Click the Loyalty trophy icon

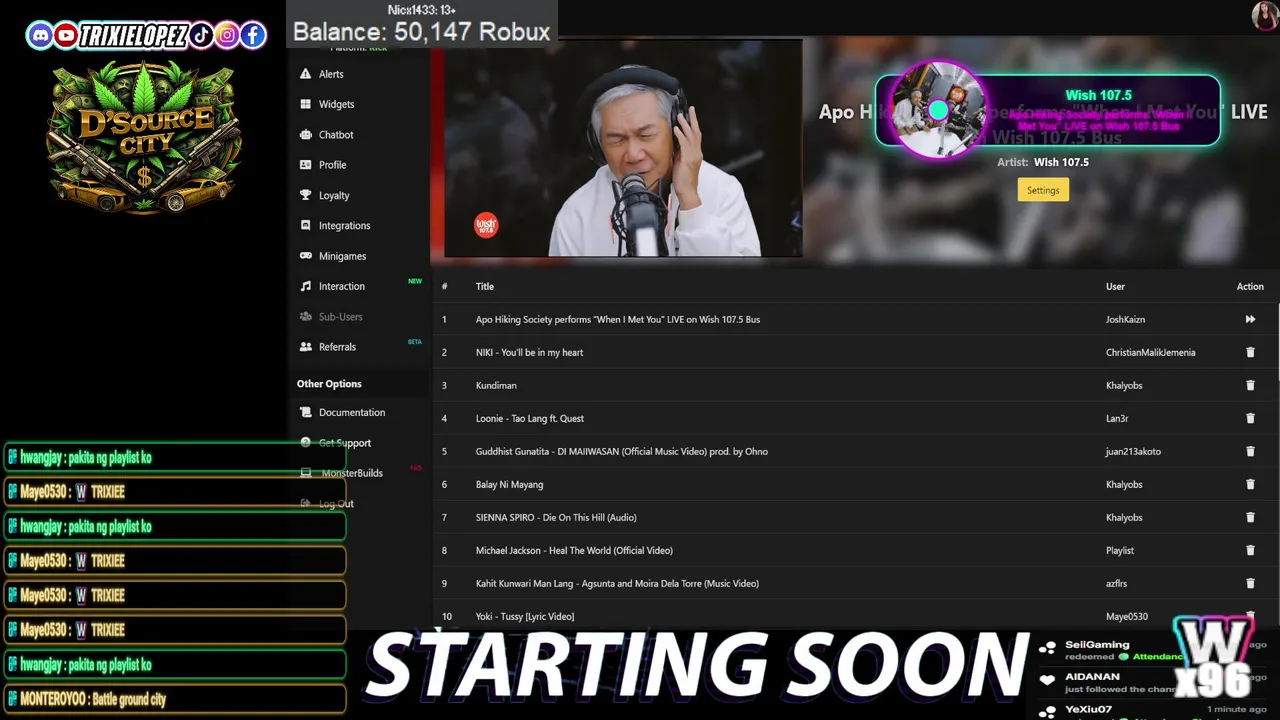tap(306, 196)
